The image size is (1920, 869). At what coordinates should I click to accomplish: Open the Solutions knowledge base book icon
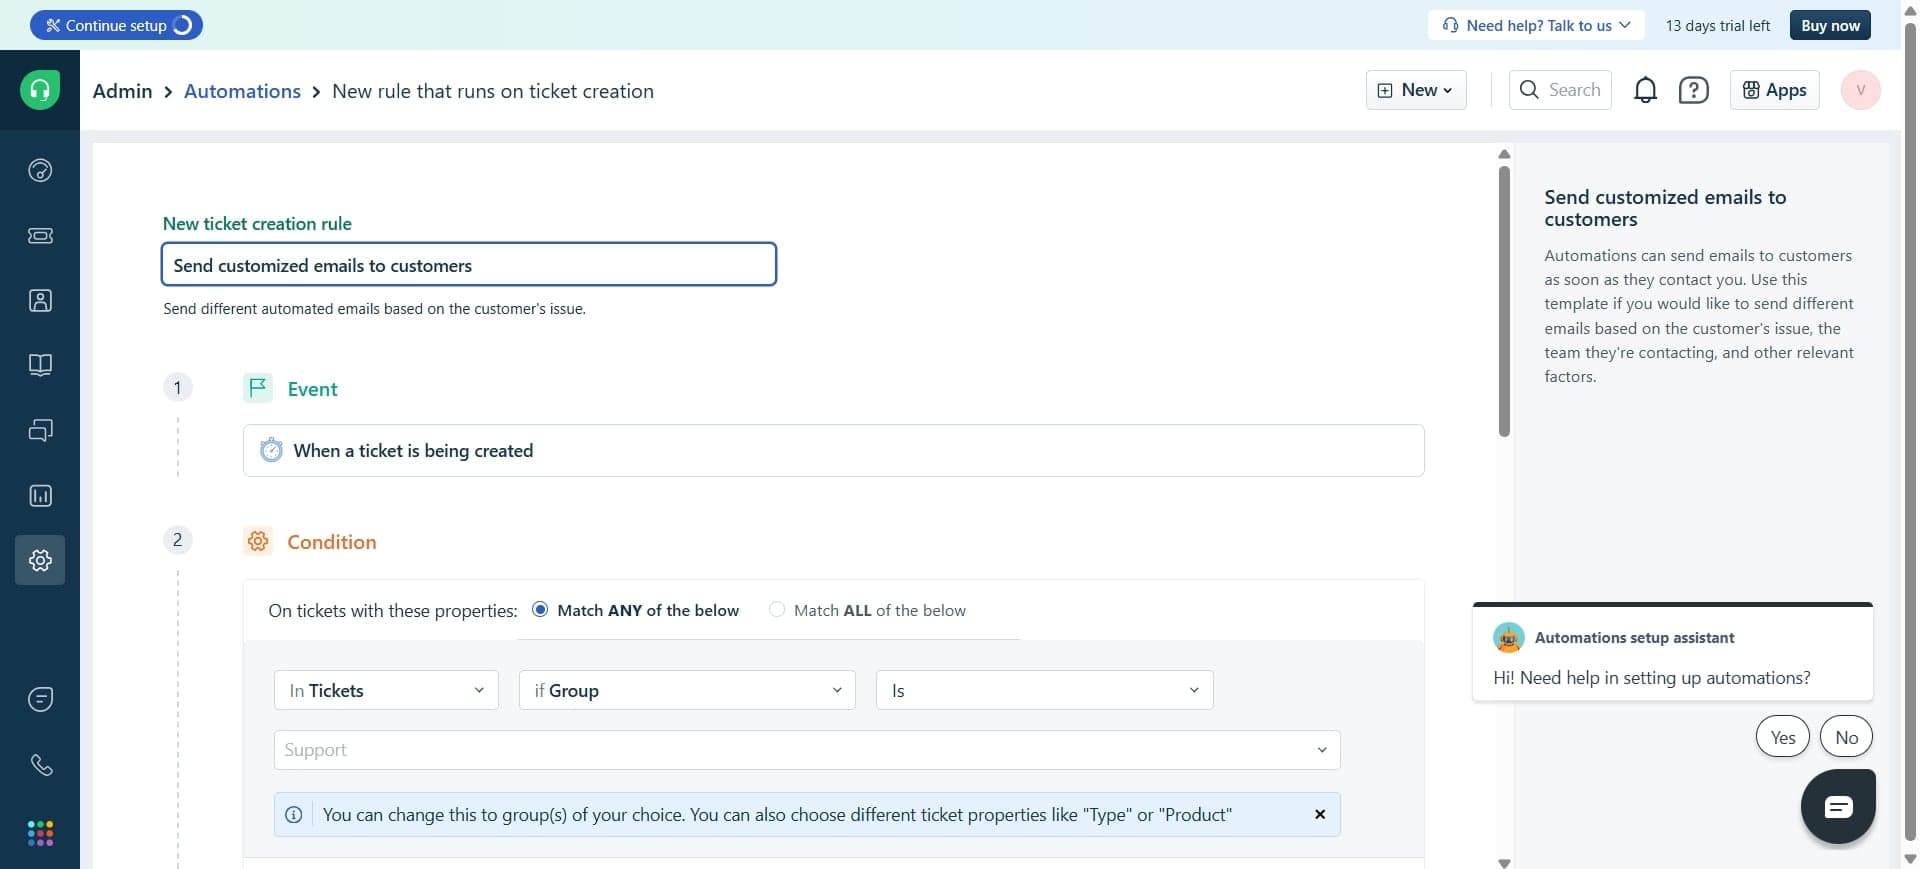click(x=40, y=365)
